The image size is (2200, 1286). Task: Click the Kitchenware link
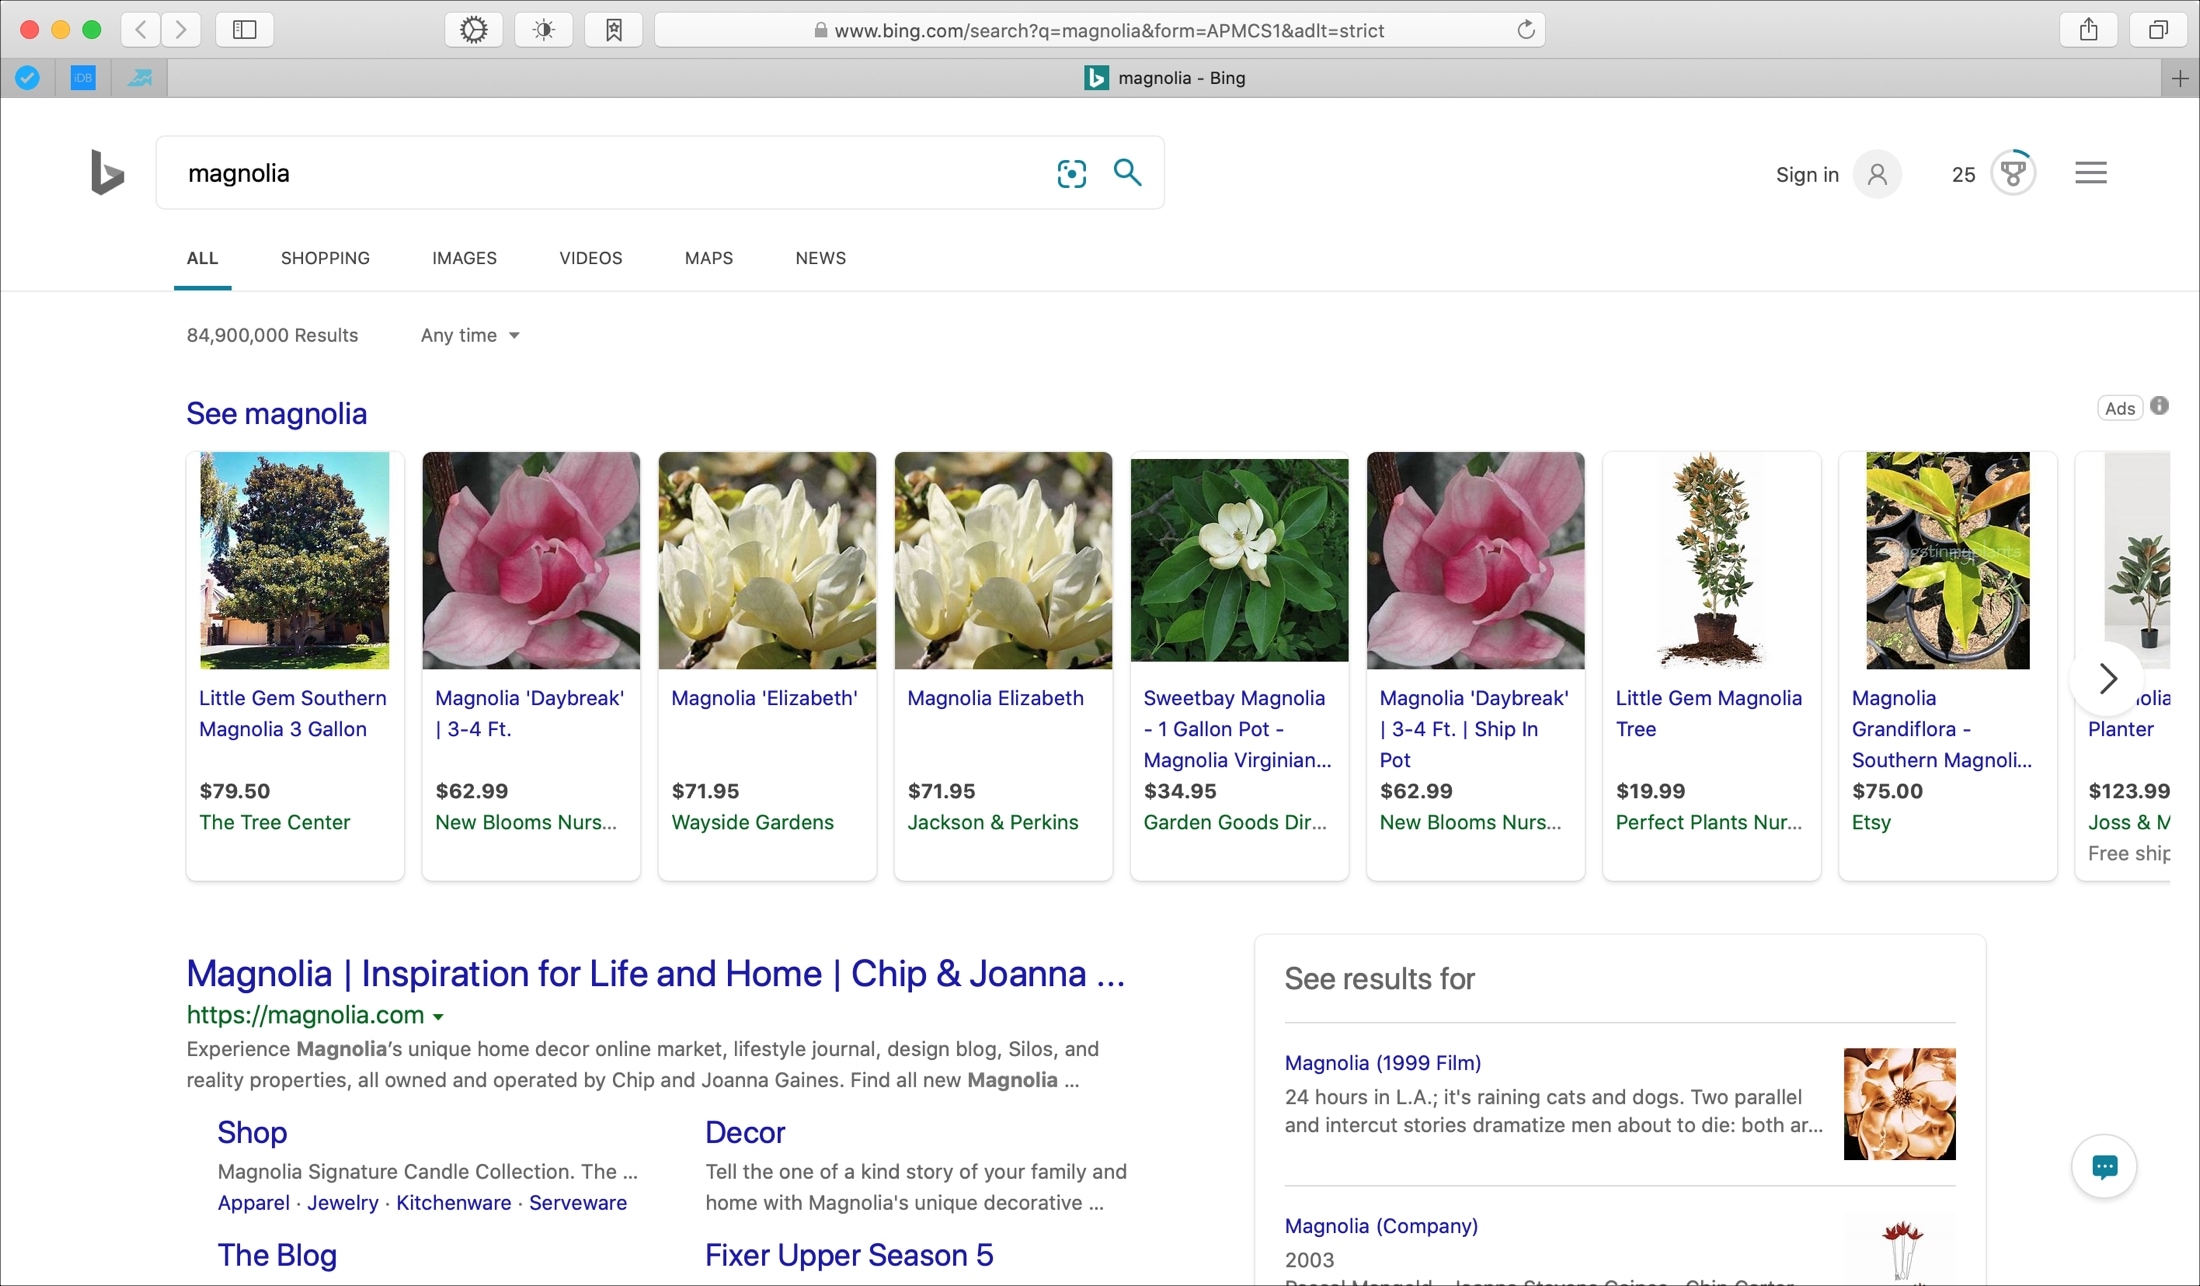[454, 1203]
